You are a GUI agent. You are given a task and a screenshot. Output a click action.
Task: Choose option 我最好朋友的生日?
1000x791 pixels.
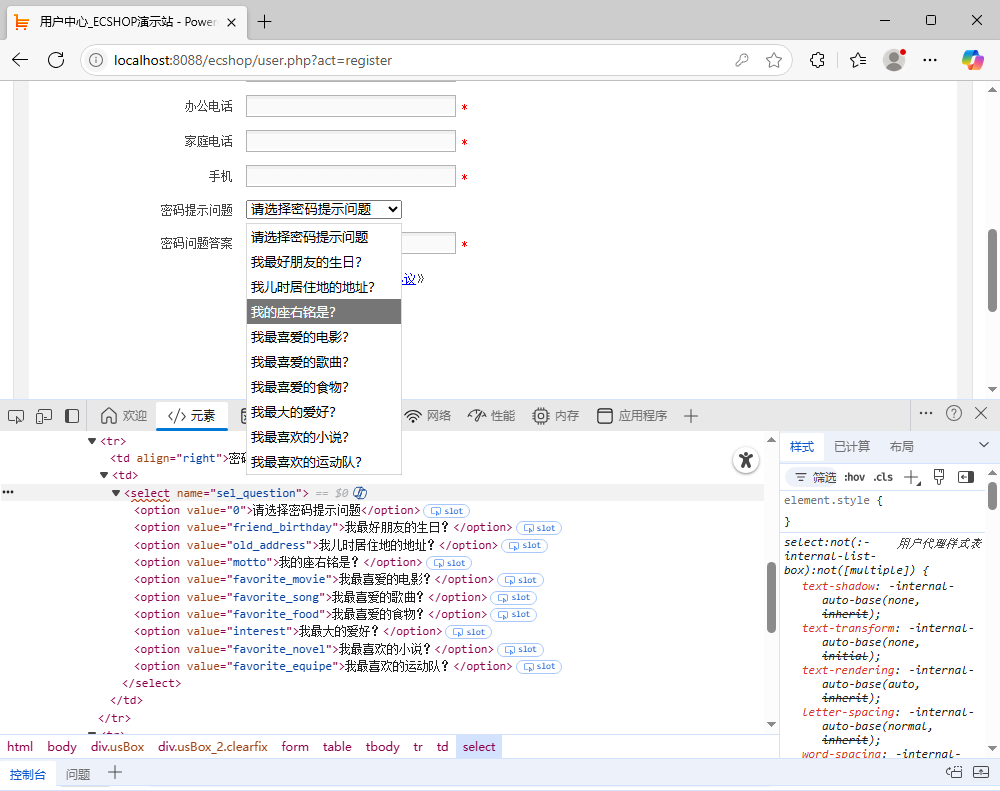point(324,262)
